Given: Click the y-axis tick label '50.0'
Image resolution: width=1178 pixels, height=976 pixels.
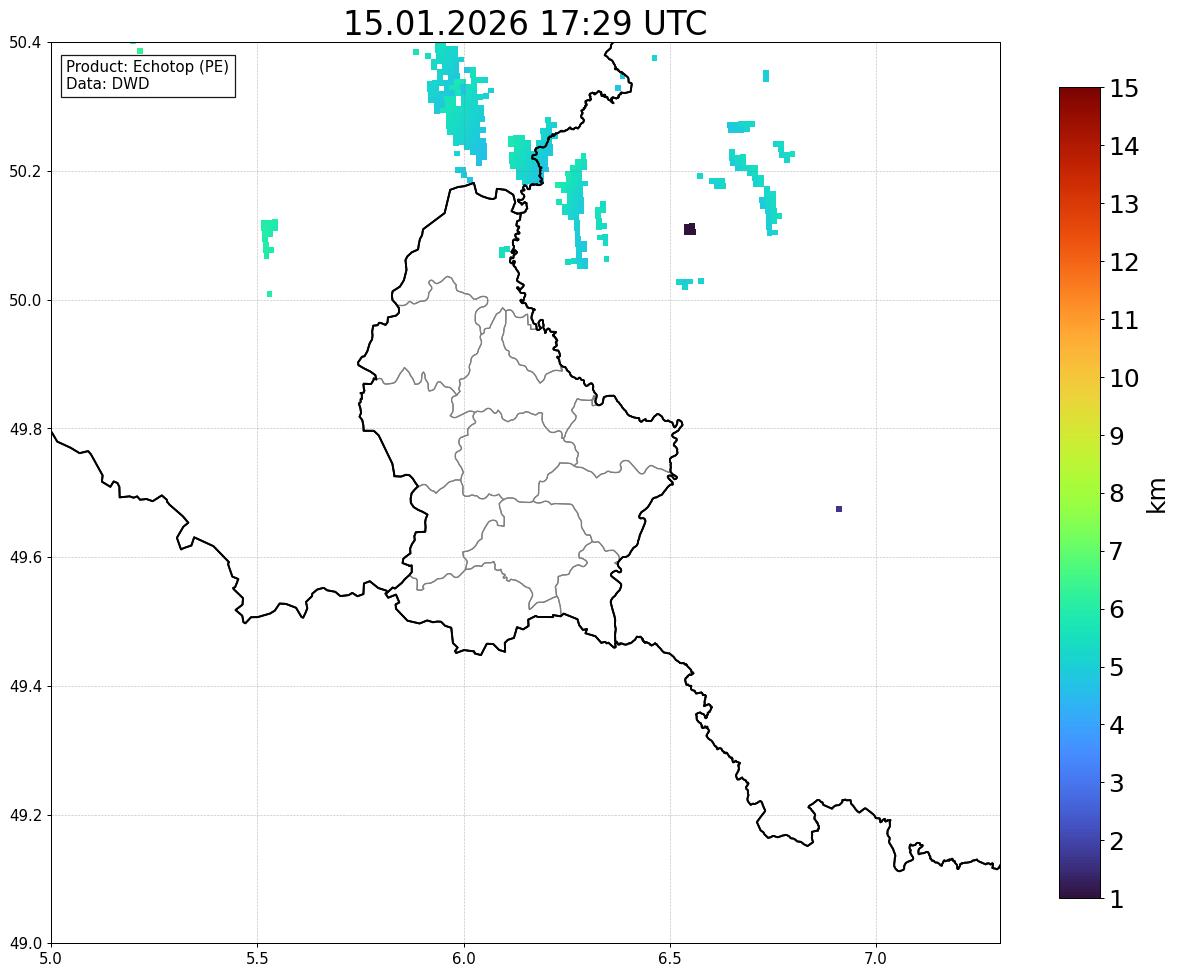Looking at the screenshot, I should [25, 301].
